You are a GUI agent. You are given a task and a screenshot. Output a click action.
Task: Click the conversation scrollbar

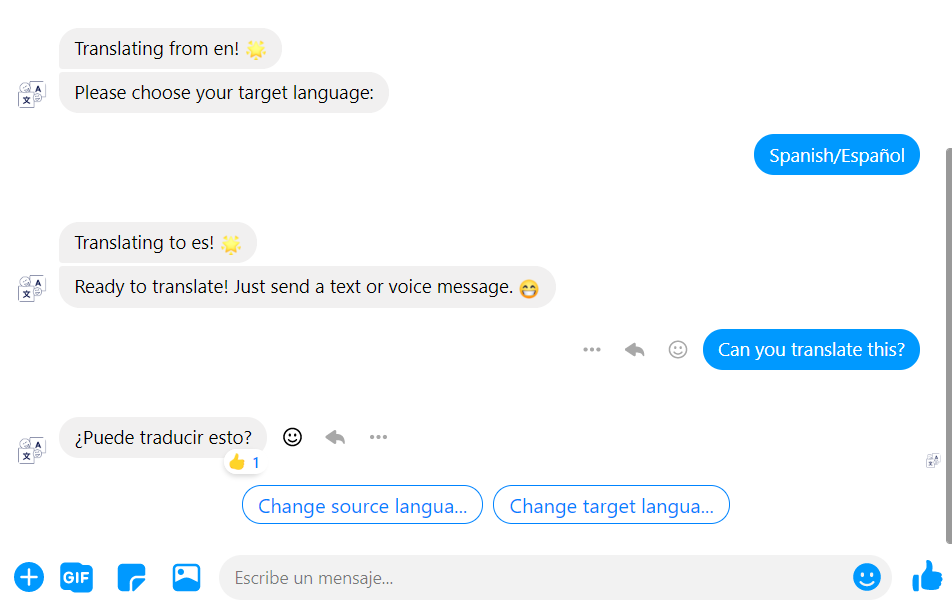coord(948,345)
